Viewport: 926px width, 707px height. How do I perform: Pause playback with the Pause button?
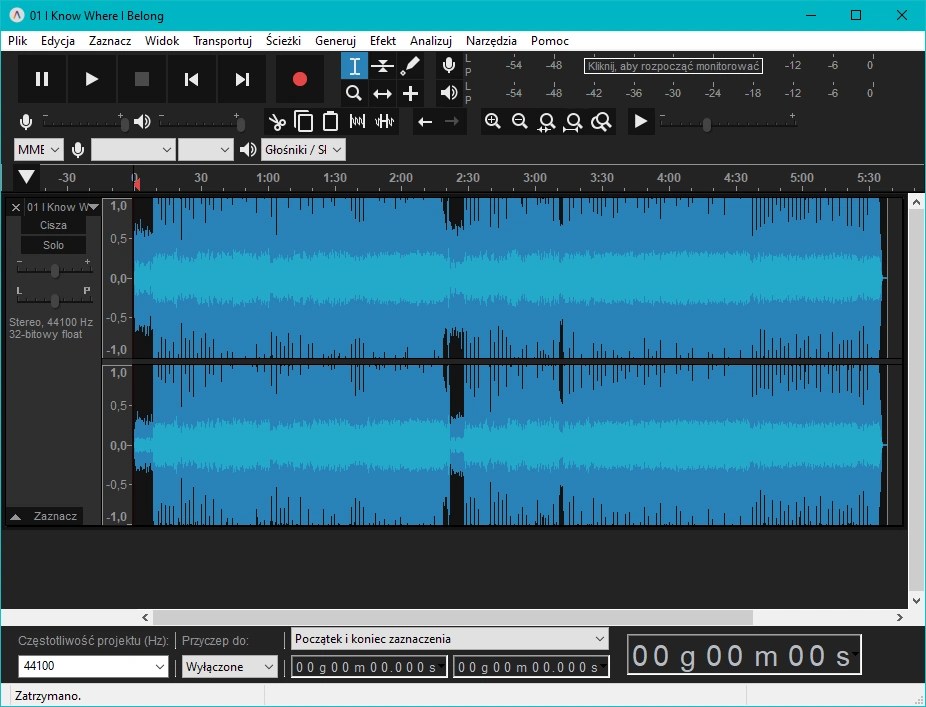coord(42,79)
